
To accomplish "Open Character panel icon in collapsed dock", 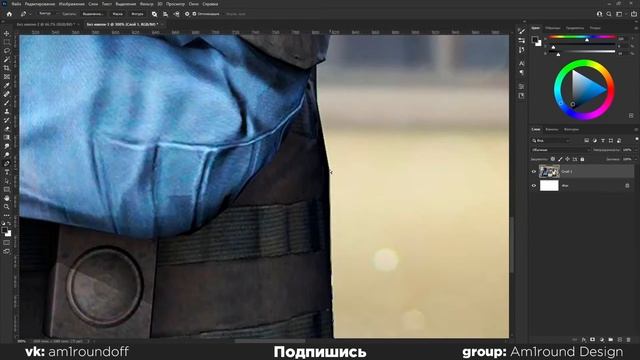I will click(x=522, y=64).
